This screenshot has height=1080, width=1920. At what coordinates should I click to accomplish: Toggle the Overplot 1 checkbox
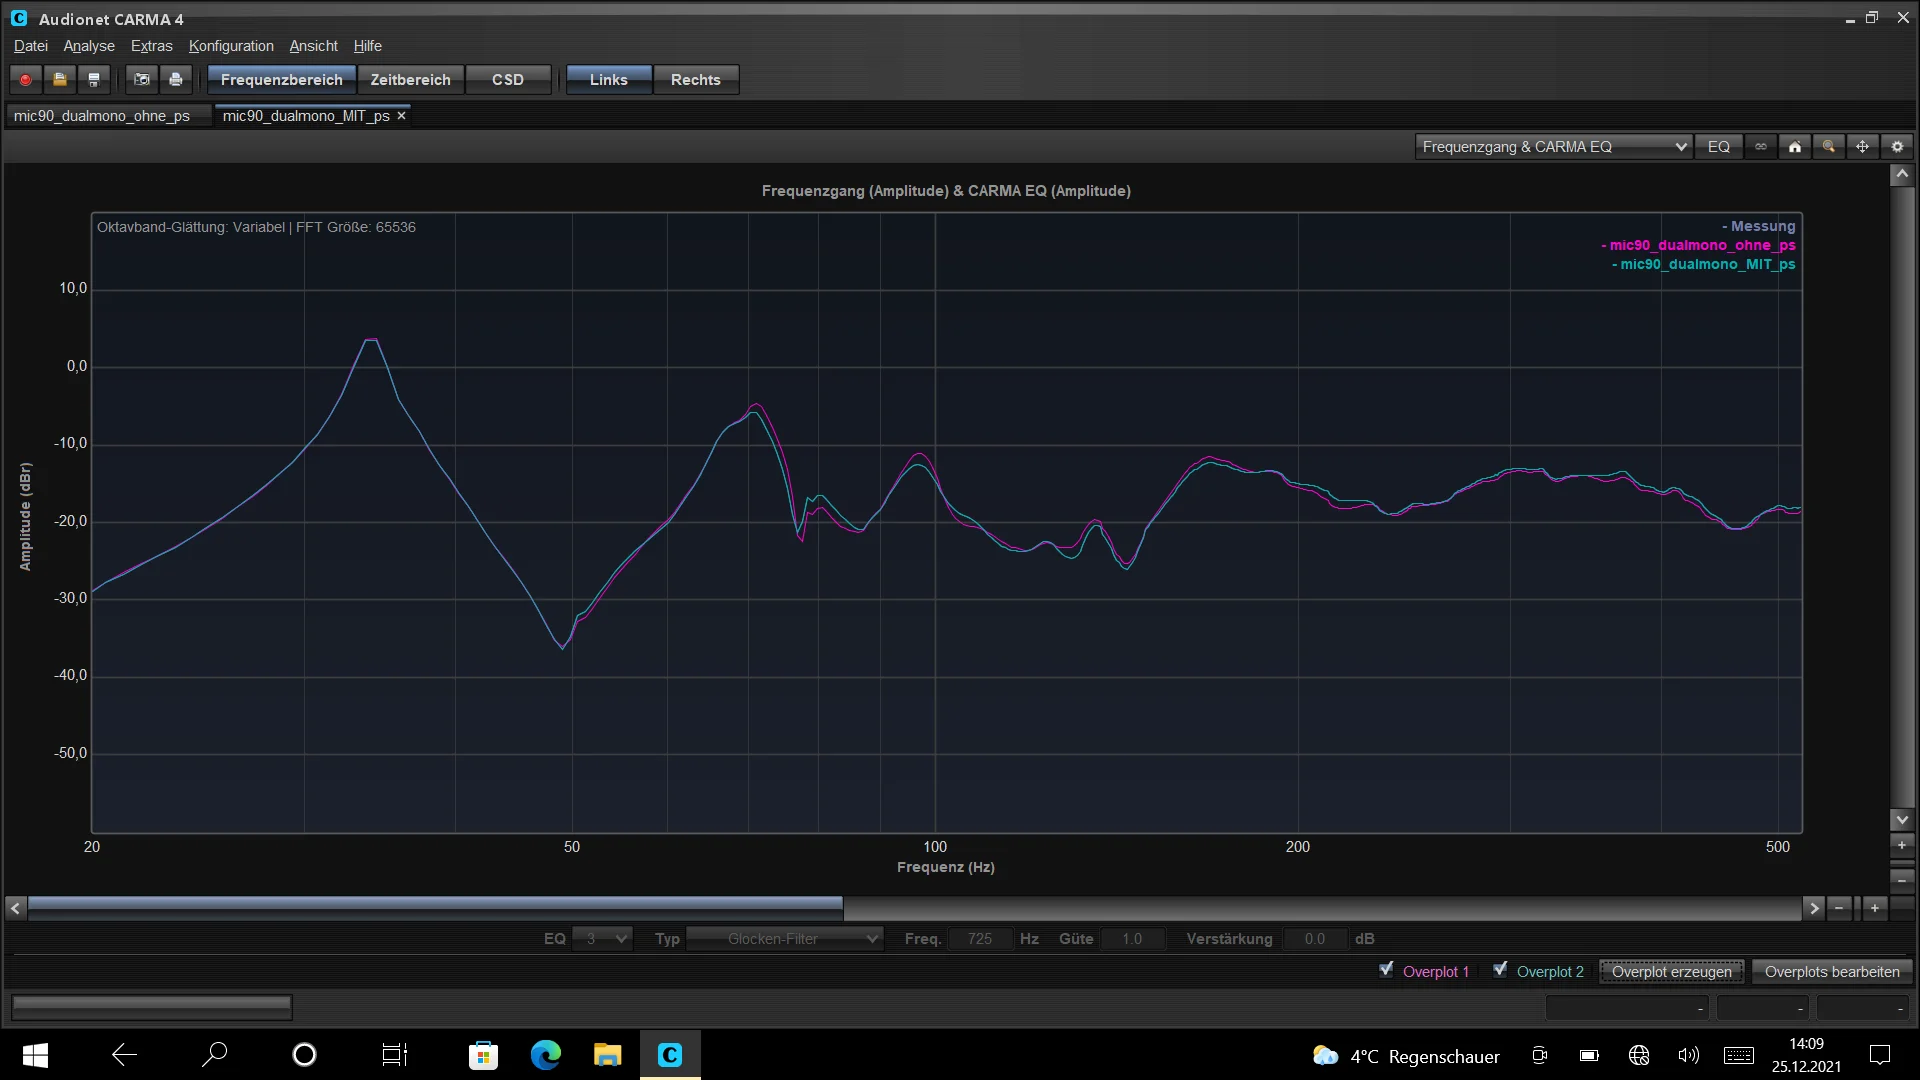coord(1386,970)
